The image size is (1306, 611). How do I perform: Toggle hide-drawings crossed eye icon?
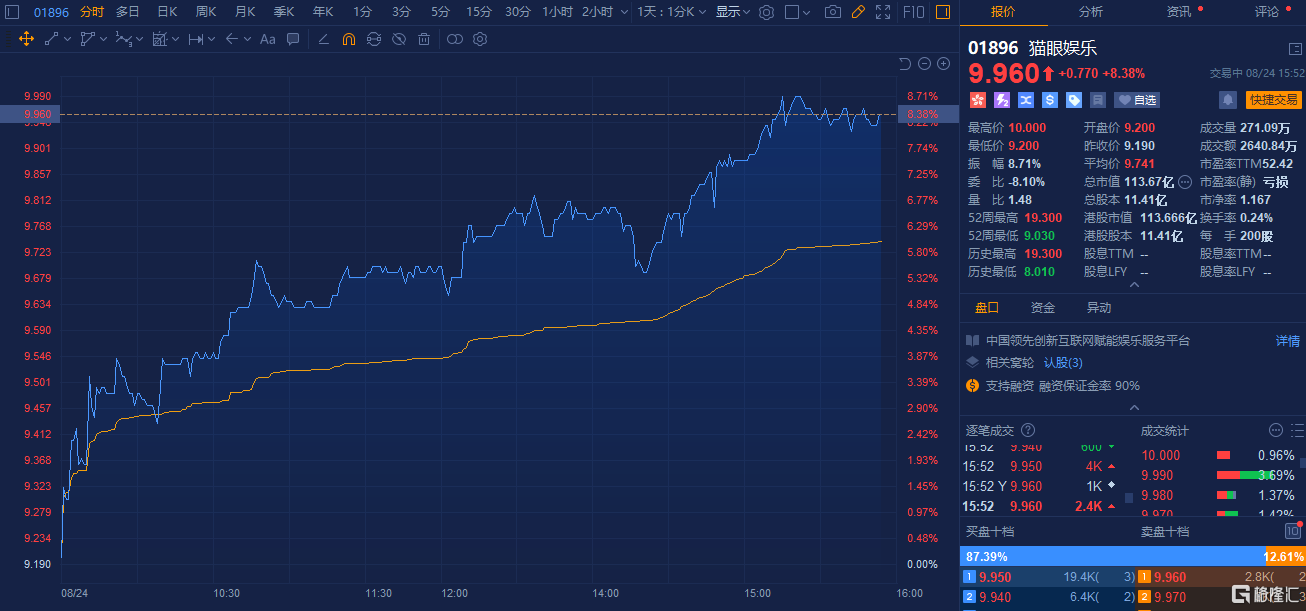(398, 39)
